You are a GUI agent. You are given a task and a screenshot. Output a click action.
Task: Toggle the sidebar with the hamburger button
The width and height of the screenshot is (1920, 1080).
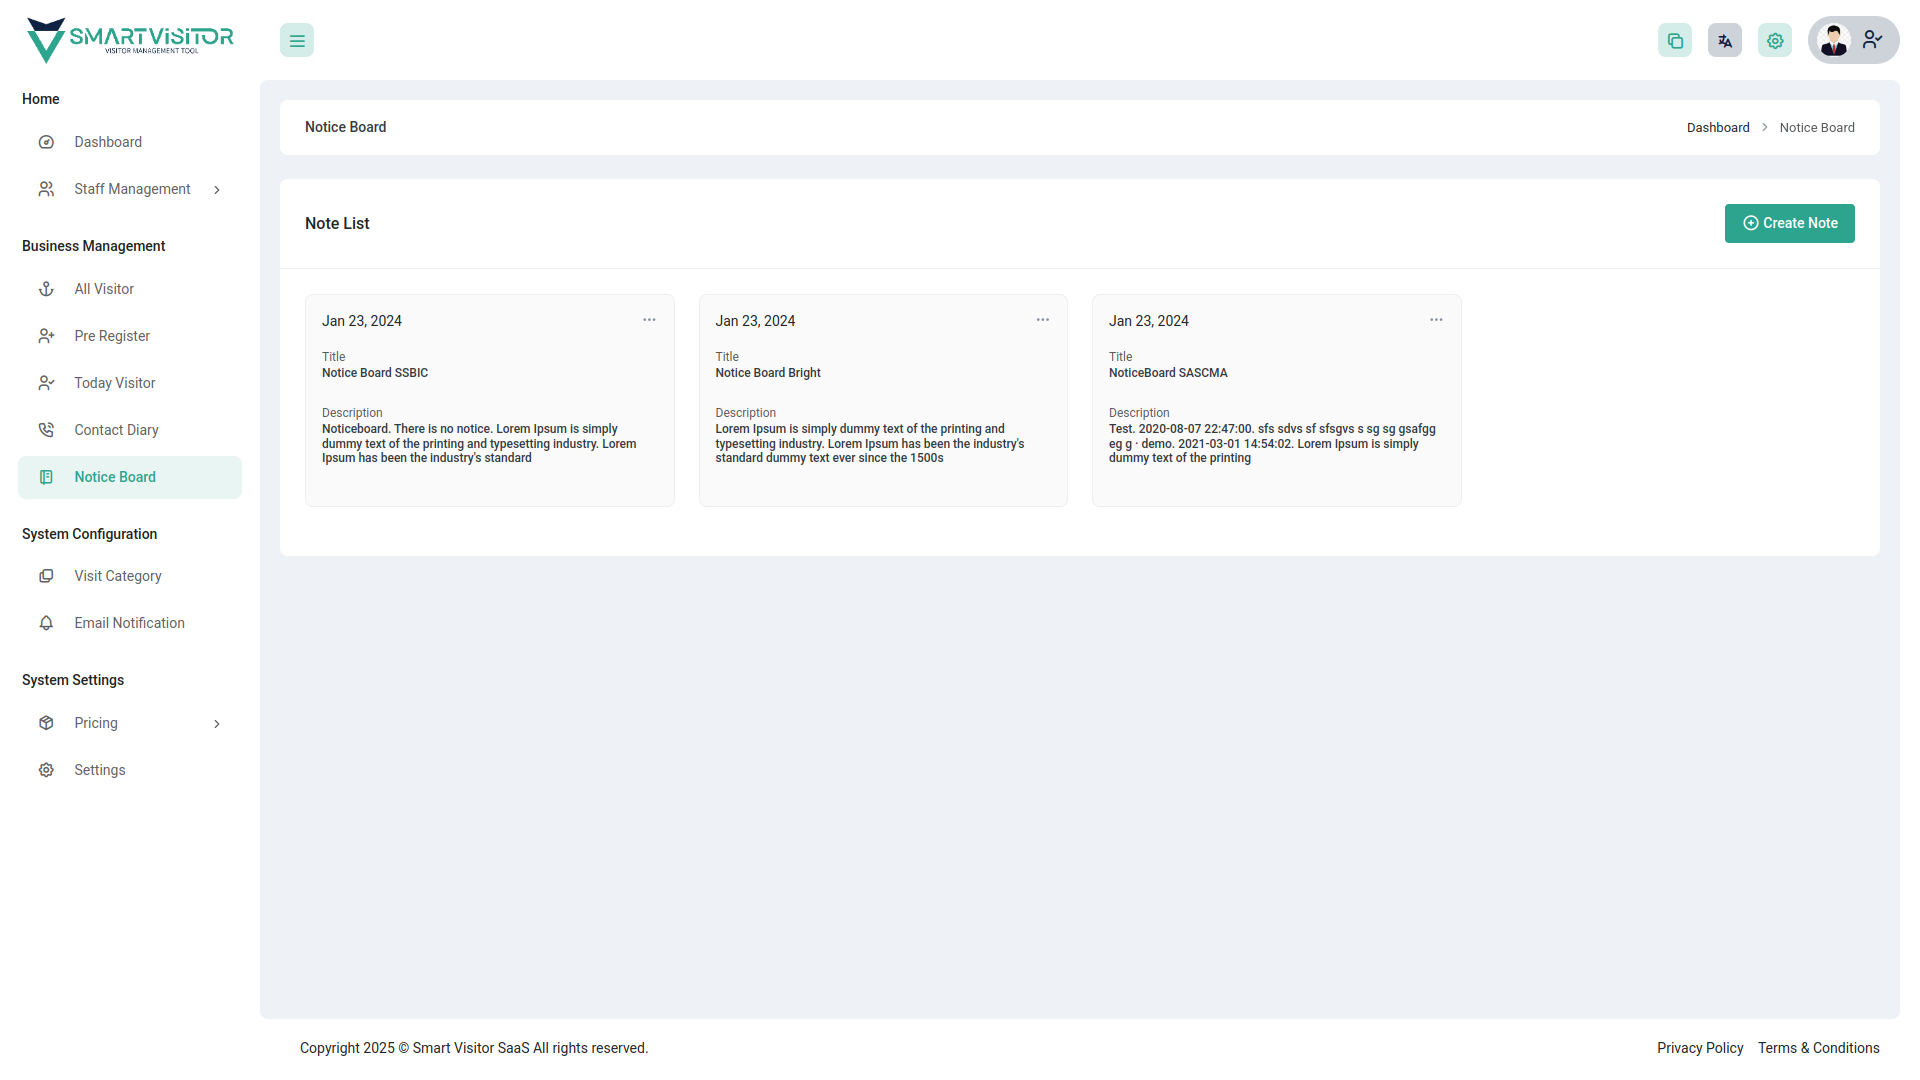(296, 40)
